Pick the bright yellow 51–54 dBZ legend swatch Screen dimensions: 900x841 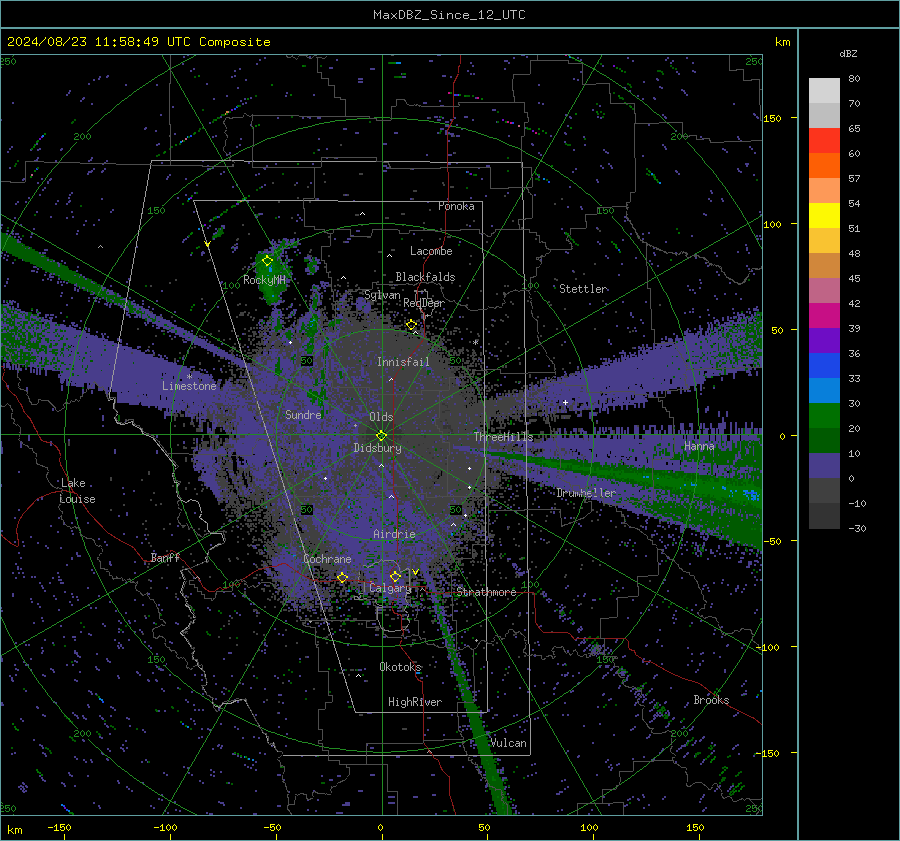[x=824, y=216]
